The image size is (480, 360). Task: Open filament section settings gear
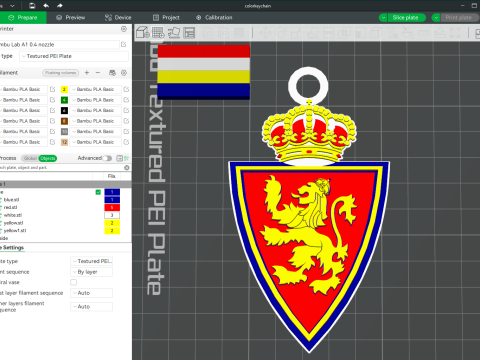click(124, 73)
